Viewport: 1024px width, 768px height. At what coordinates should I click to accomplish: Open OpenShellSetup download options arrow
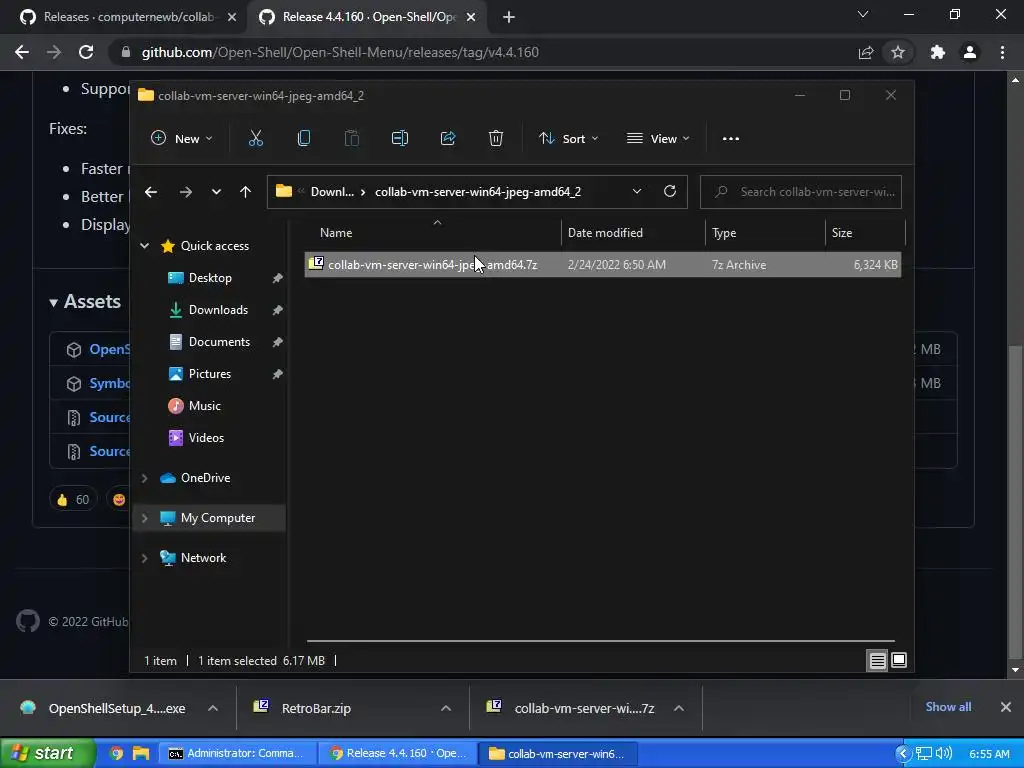(x=213, y=708)
